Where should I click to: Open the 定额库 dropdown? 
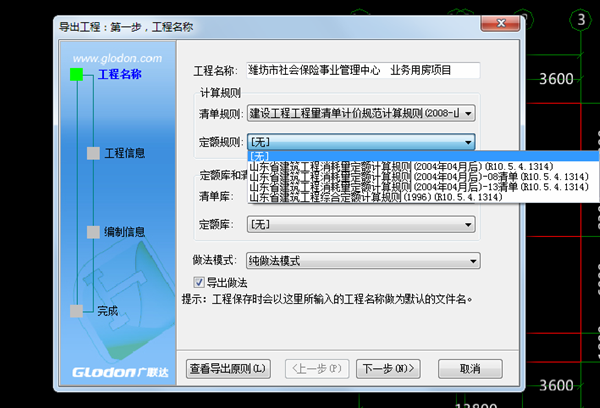pos(361,224)
